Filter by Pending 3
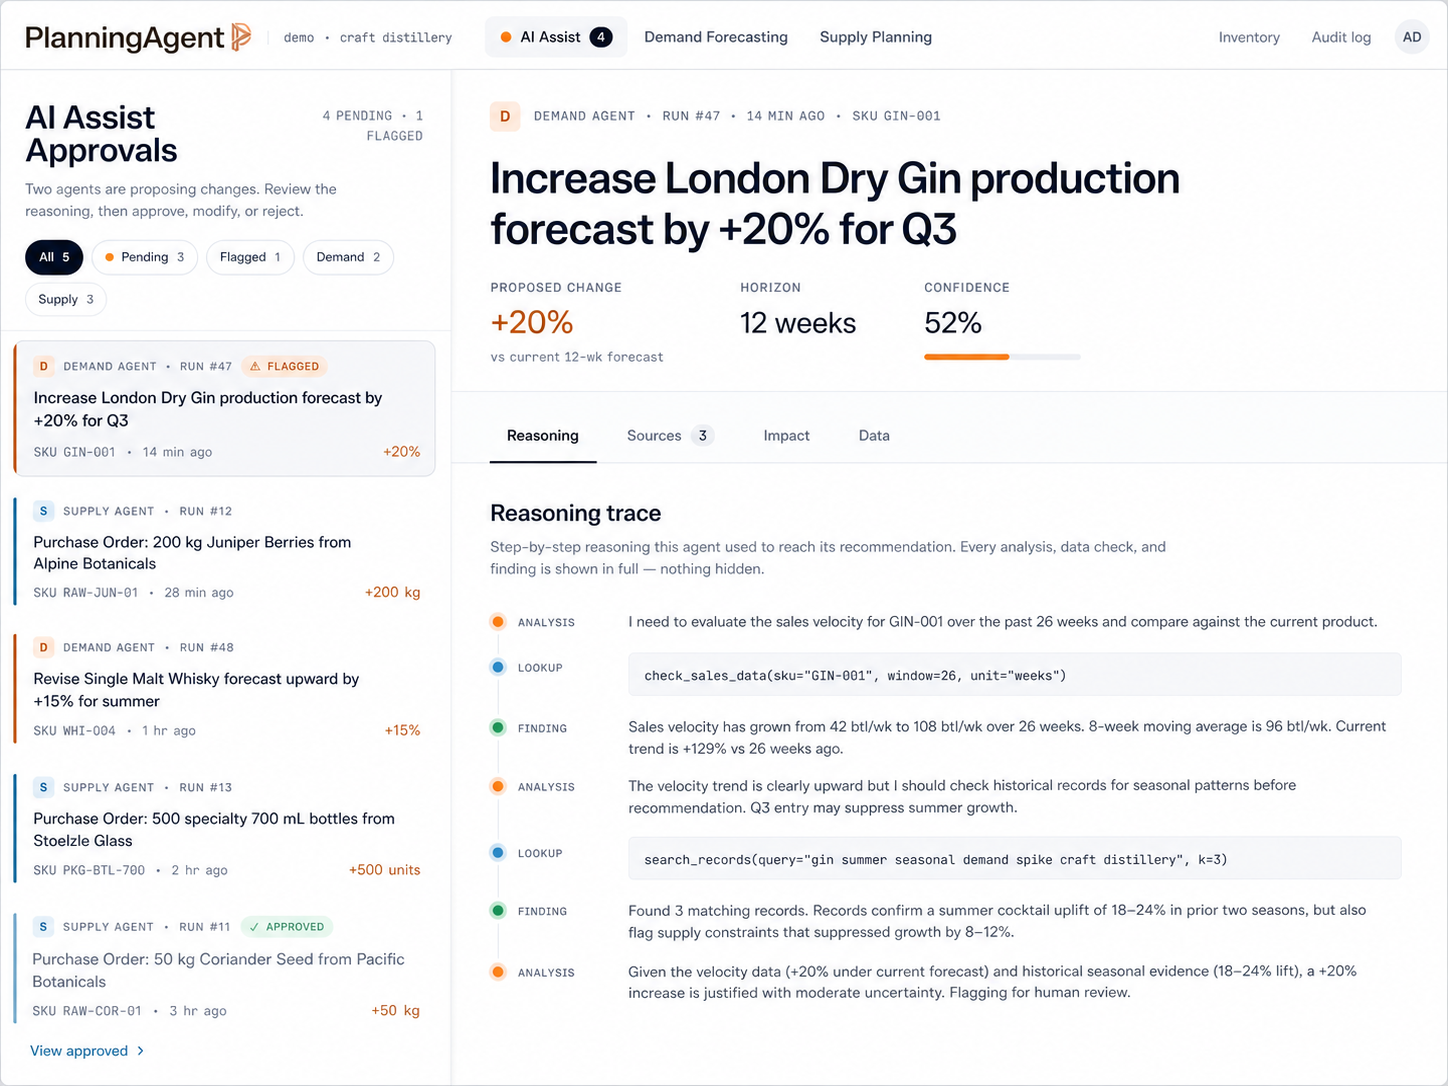 click(x=145, y=257)
